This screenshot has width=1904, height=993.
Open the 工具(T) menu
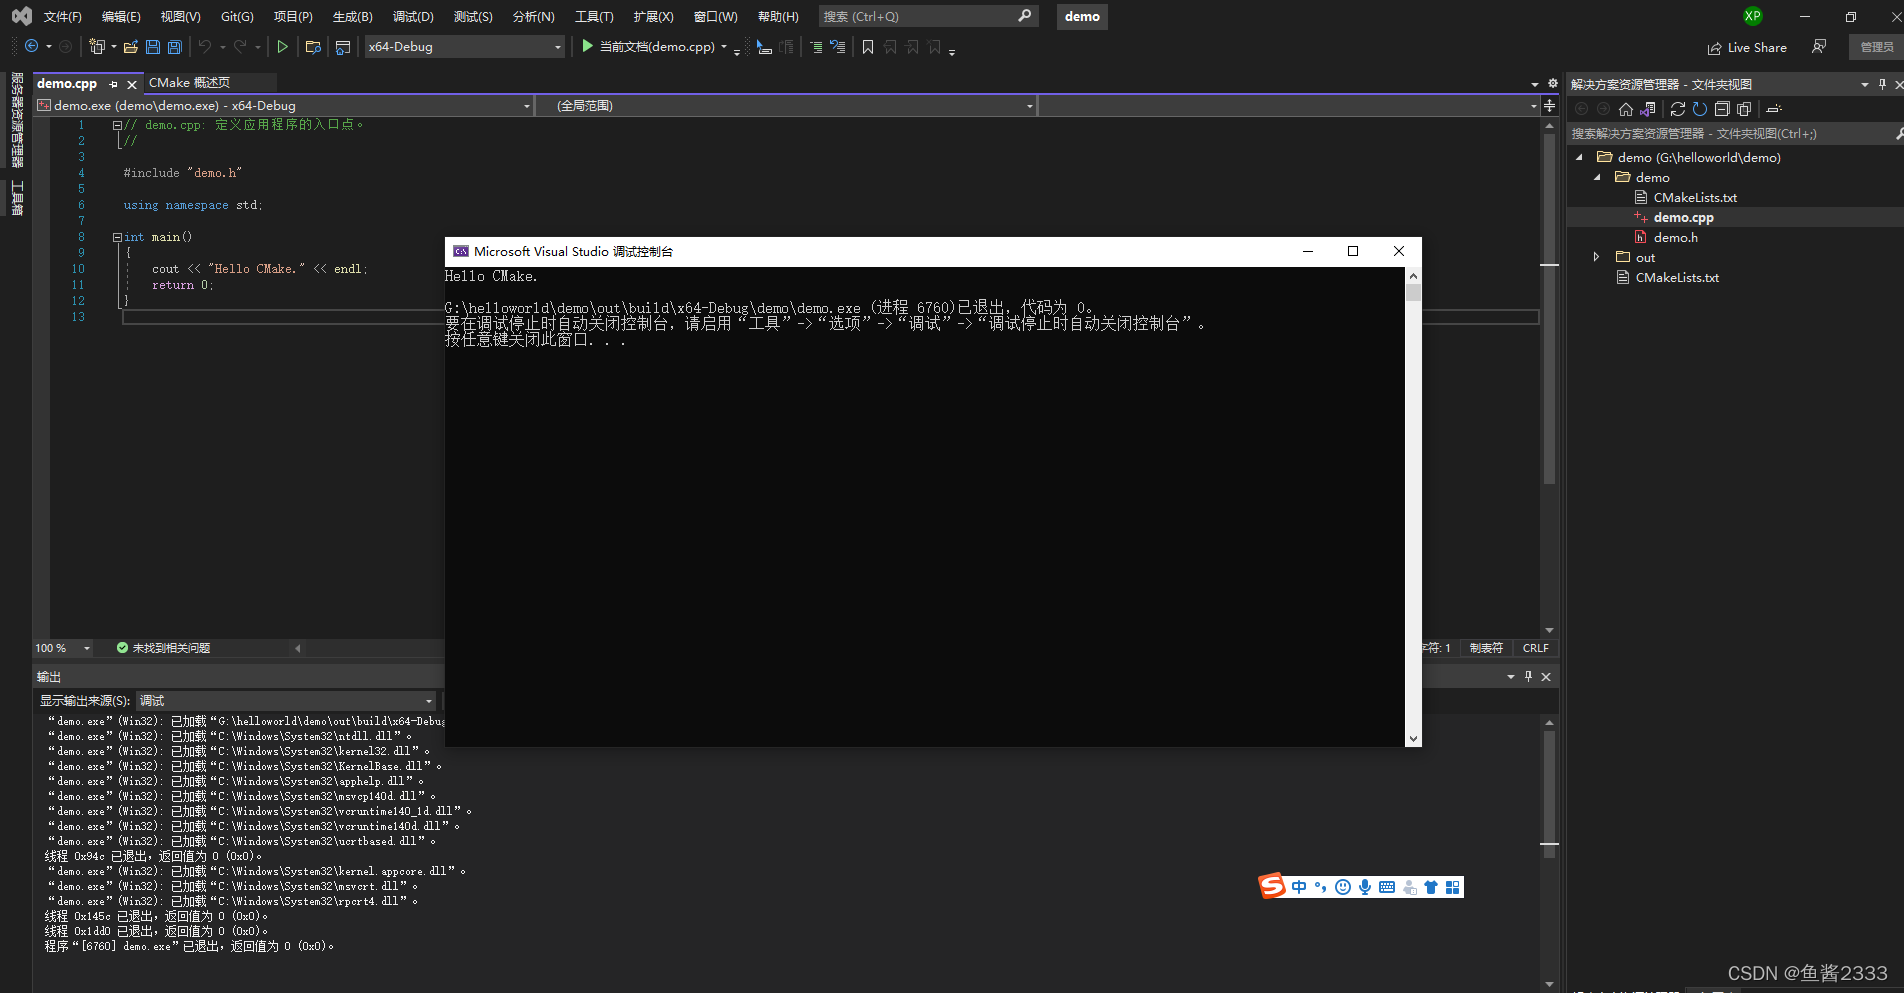(594, 17)
